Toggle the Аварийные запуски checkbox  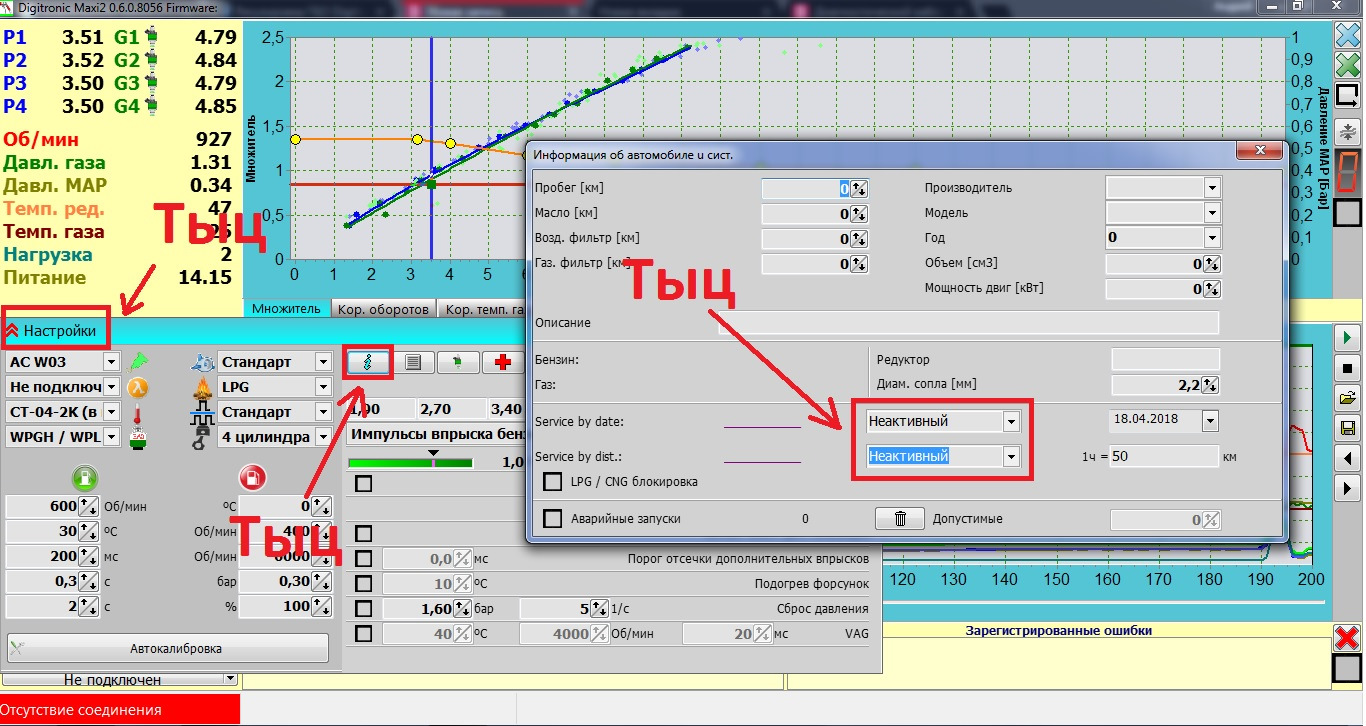pos(552,519)
